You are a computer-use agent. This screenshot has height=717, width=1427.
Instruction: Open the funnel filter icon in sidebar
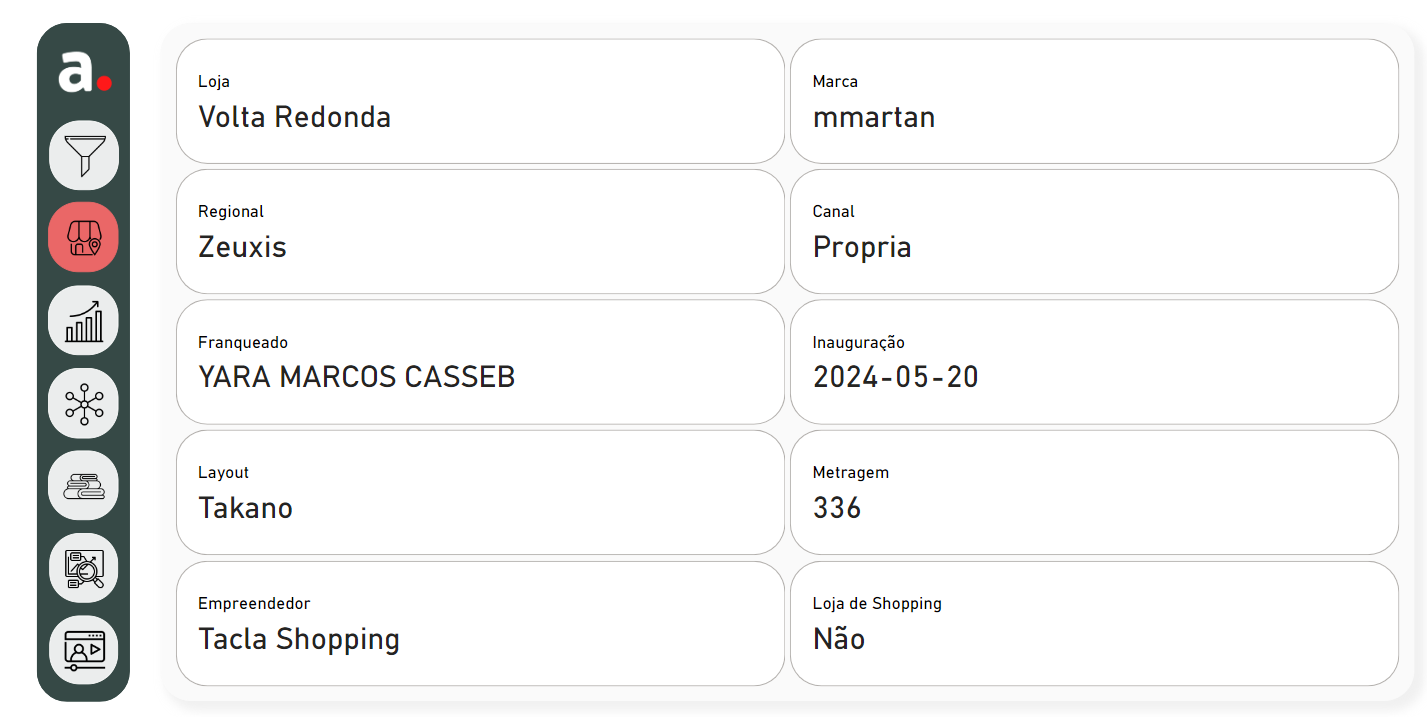(x=84, y=155)
